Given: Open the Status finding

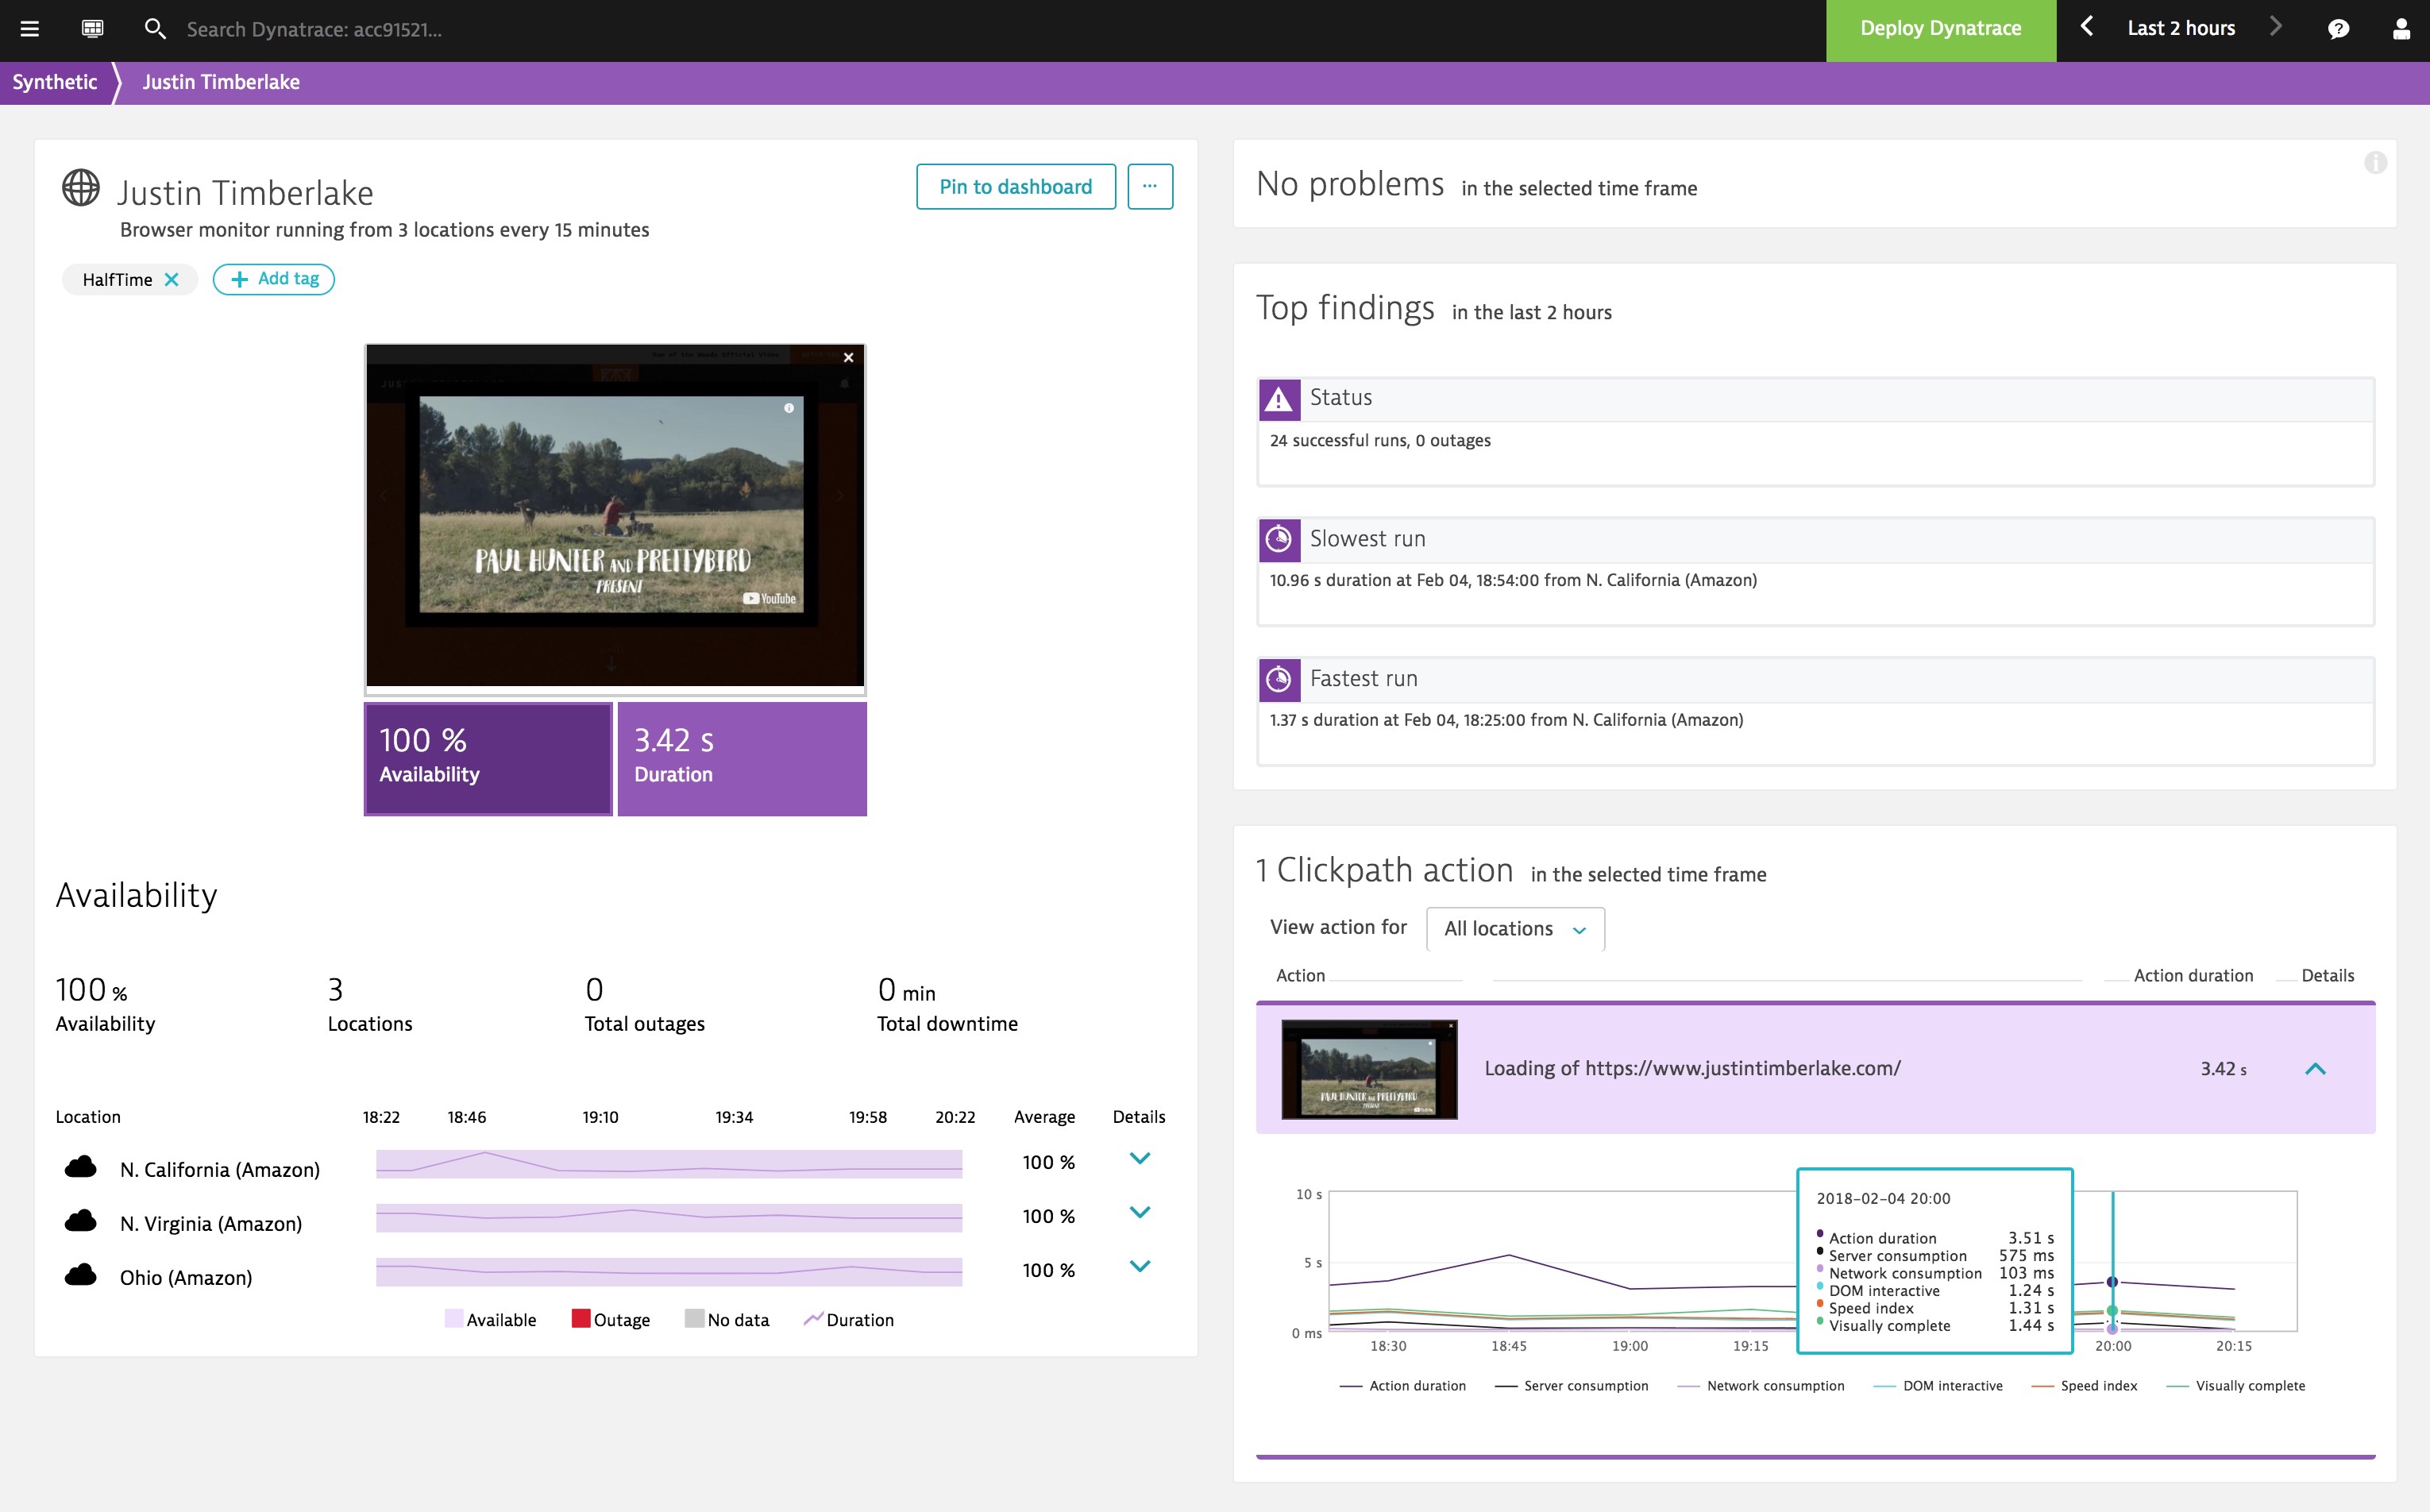Looking at the screenshot, I should [x=1815, y=432].
